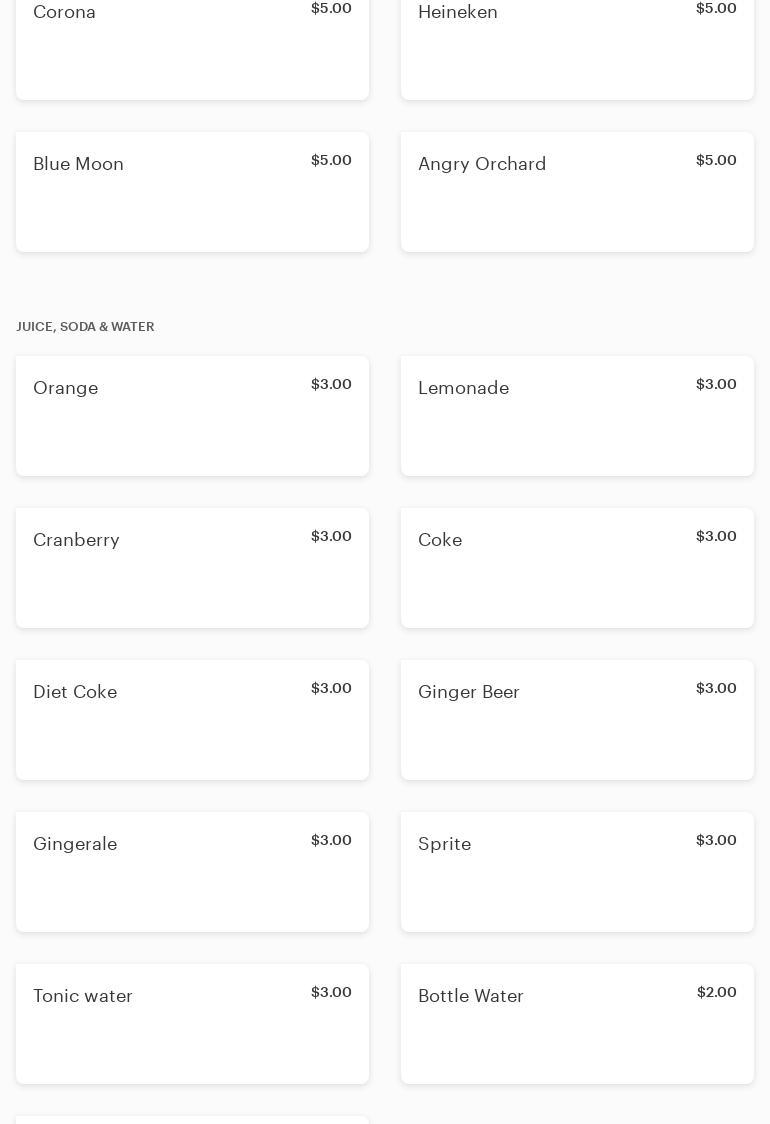The width and height of the screenshot is (770, 1124).
Task: Open the Bottle Water item
Action: [577, 1024]
